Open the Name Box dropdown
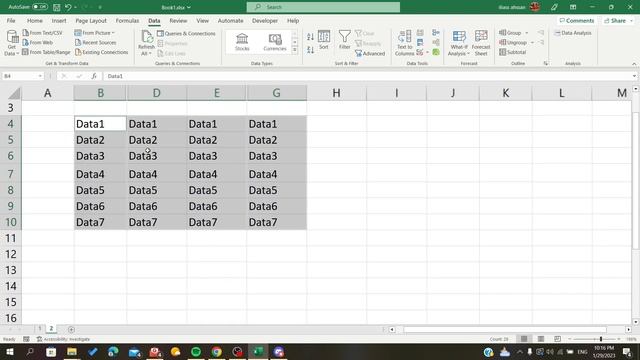The width and height of the screenshot is (640, 360). point(40,76)
